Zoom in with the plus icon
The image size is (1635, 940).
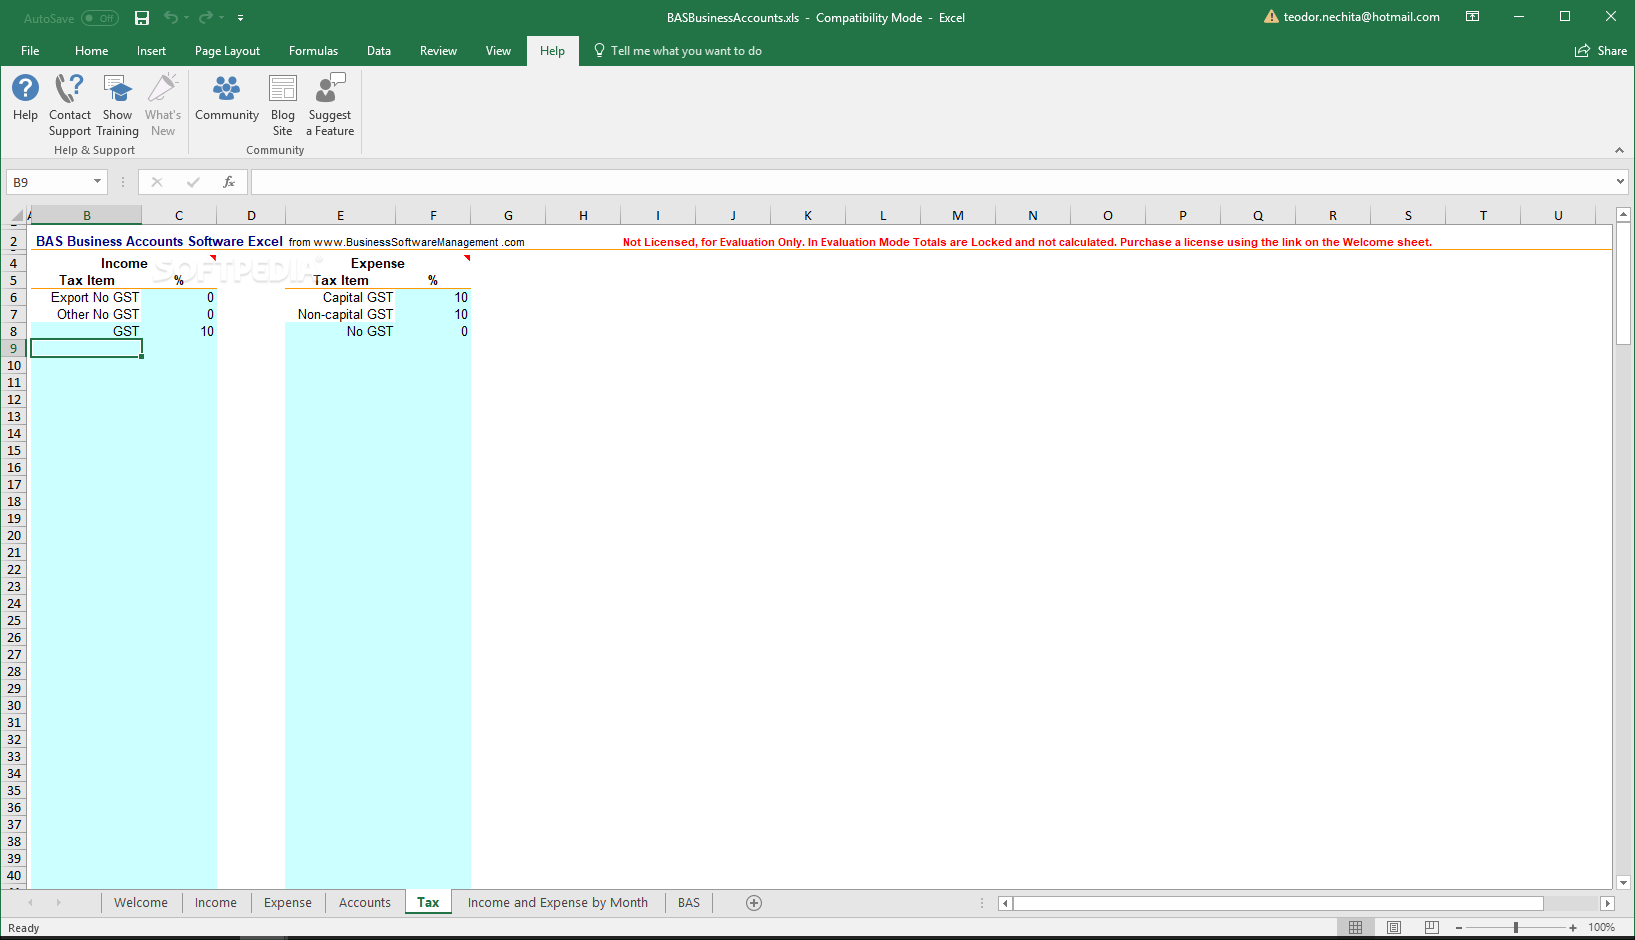coord(1573,928)
